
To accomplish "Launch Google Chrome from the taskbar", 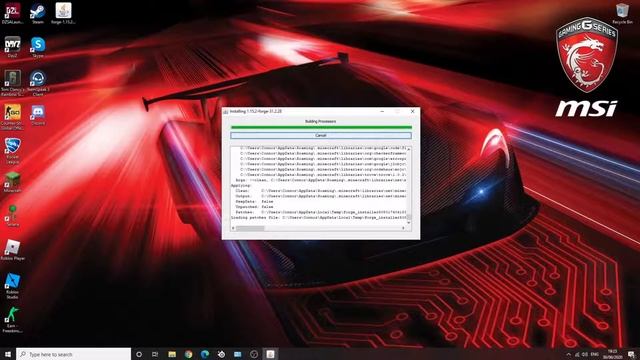I will pyautogui.click(x=188, y=354).
